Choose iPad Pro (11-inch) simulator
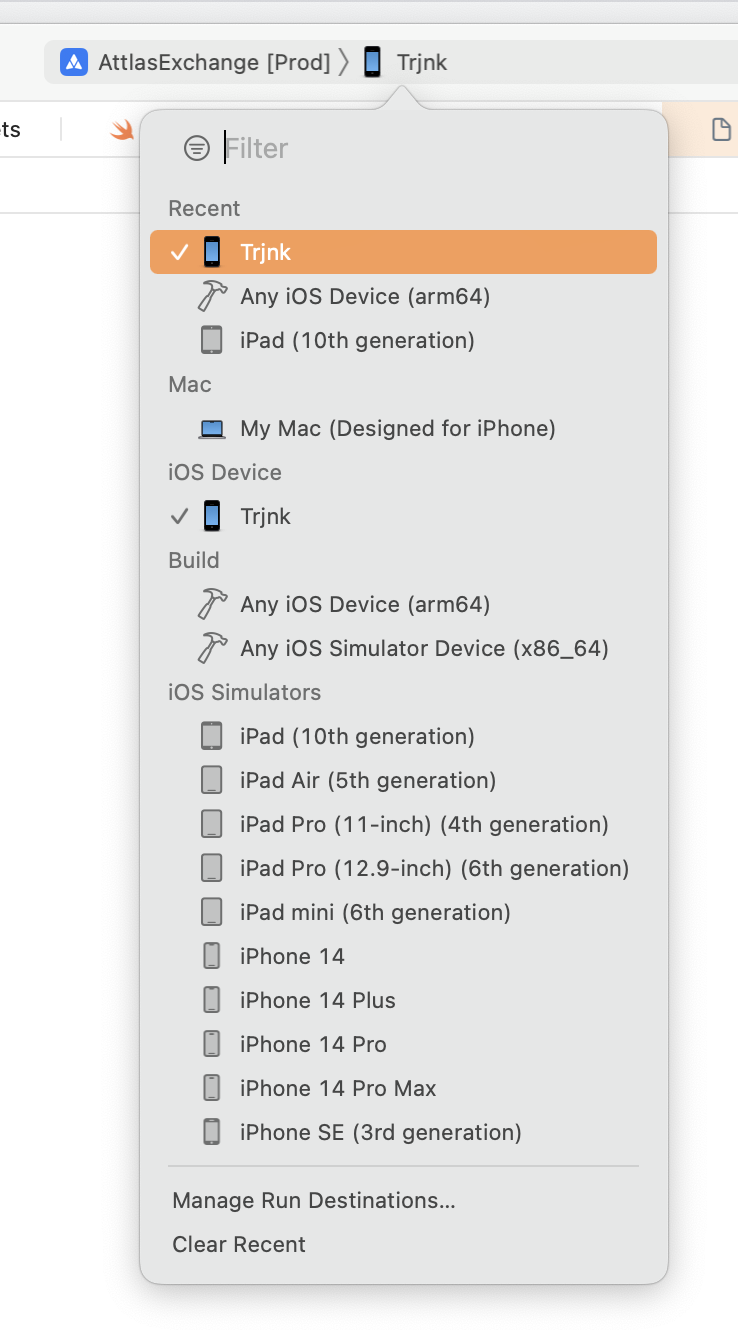 click(424, 824)
